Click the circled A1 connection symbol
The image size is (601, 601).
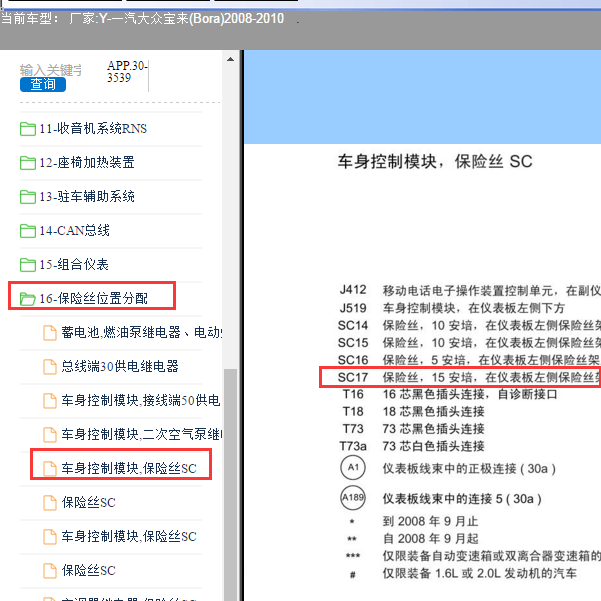point(353,468)
